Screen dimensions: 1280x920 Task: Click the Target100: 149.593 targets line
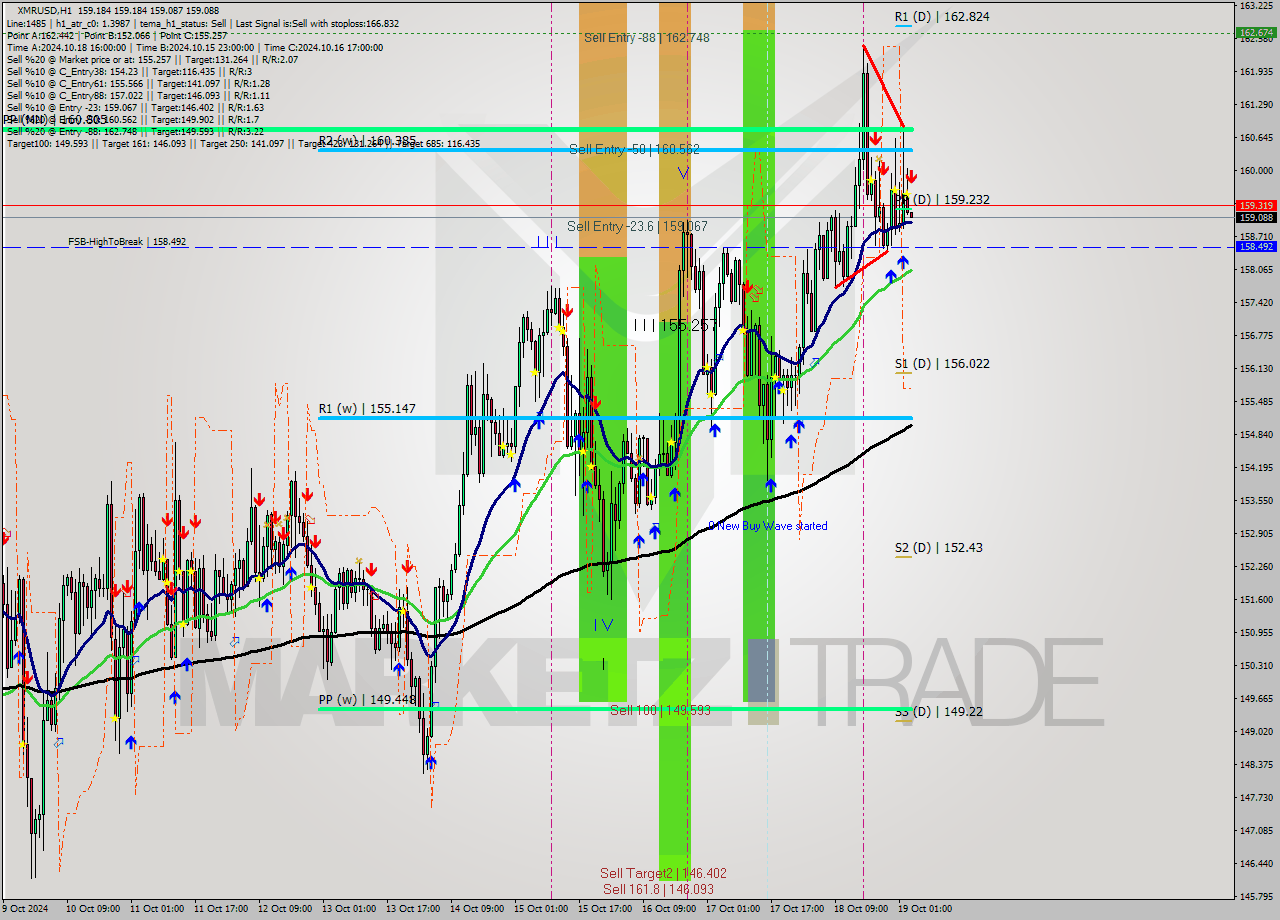243,143
